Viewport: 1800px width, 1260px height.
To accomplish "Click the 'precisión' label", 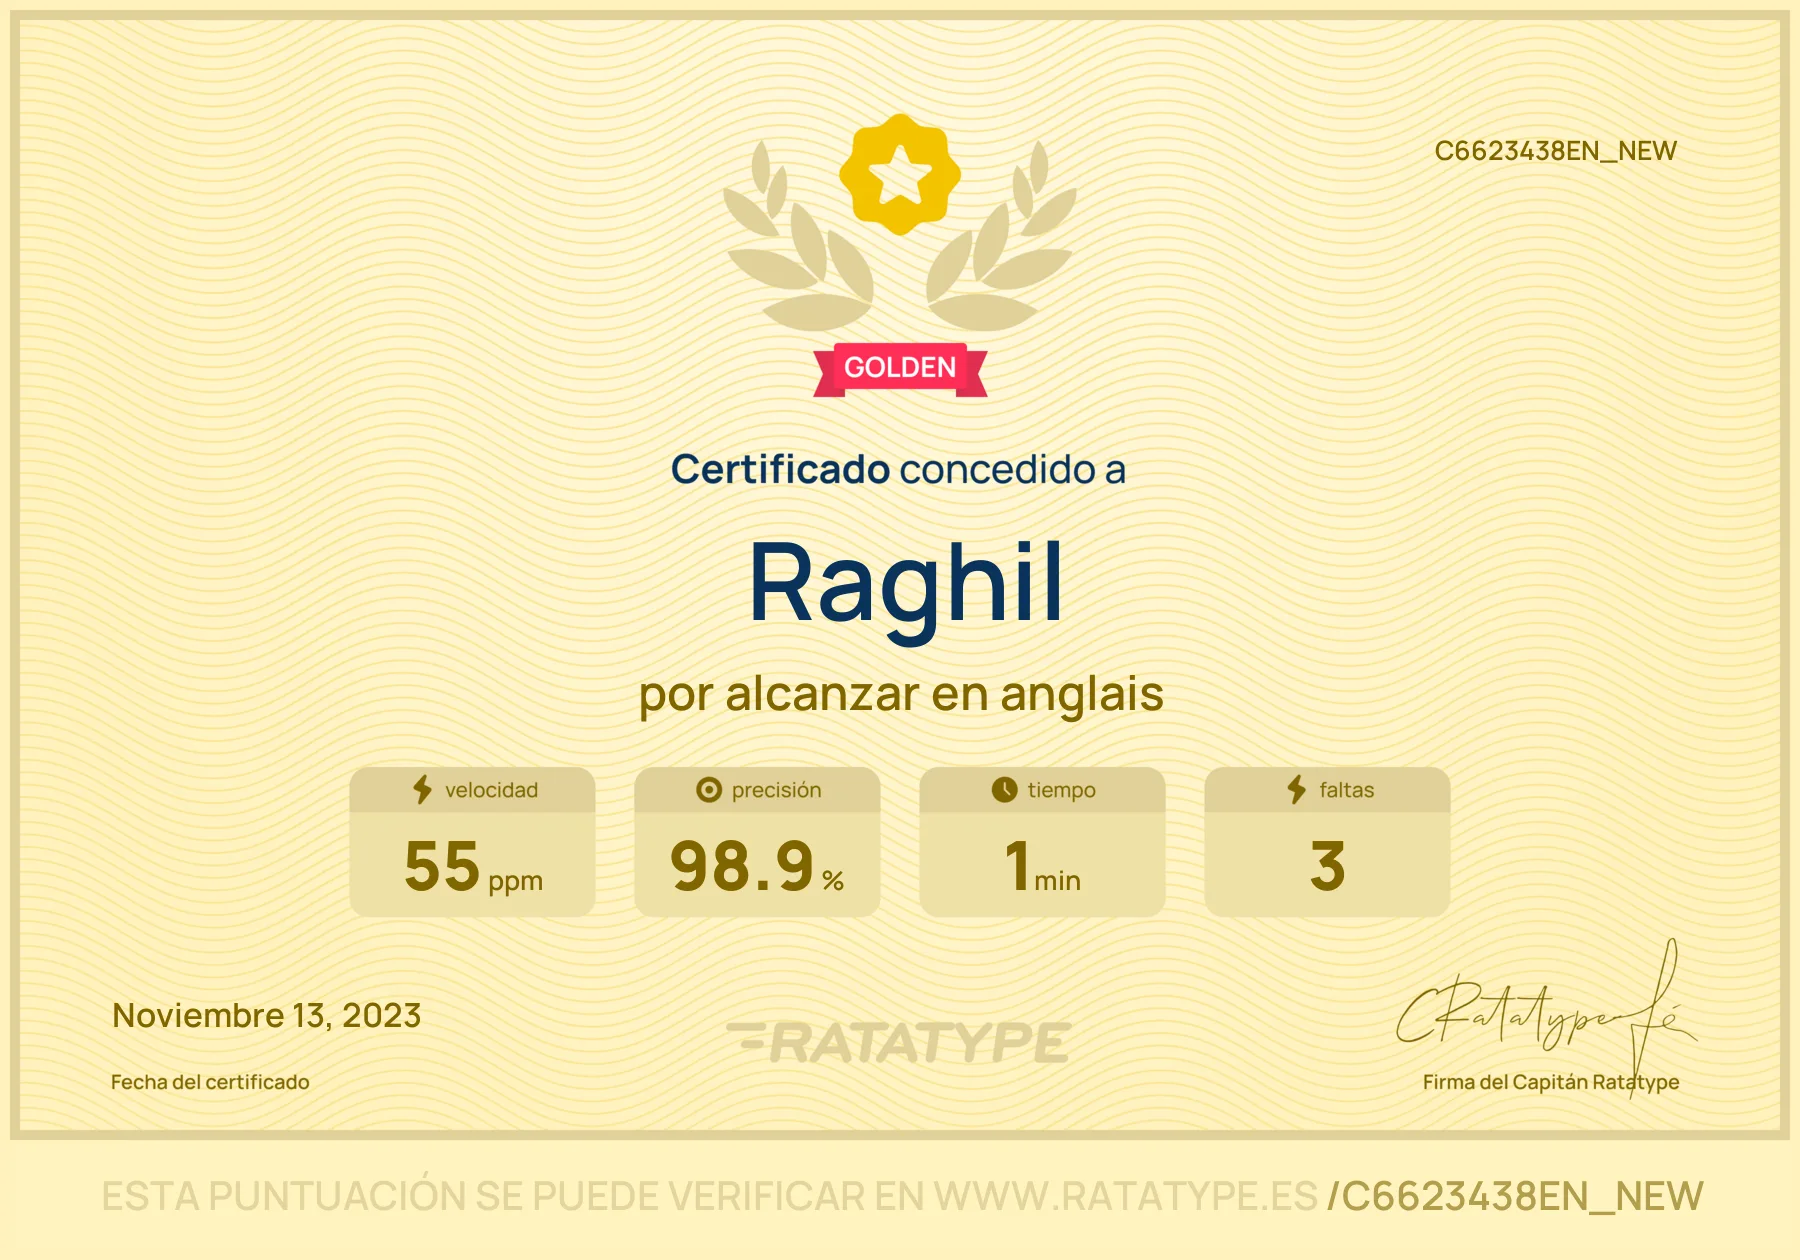I will pyautogui.click(x=776, y=790).
